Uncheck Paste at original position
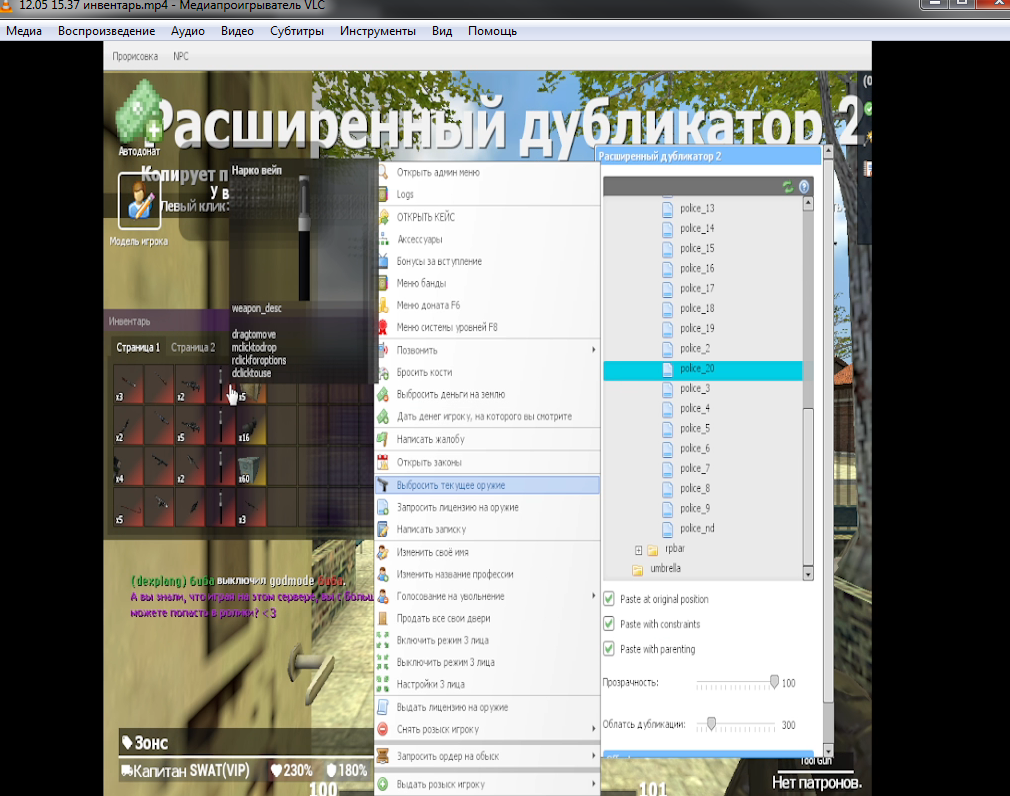This screenshot has width=1010, height=796. coord(609,599)
